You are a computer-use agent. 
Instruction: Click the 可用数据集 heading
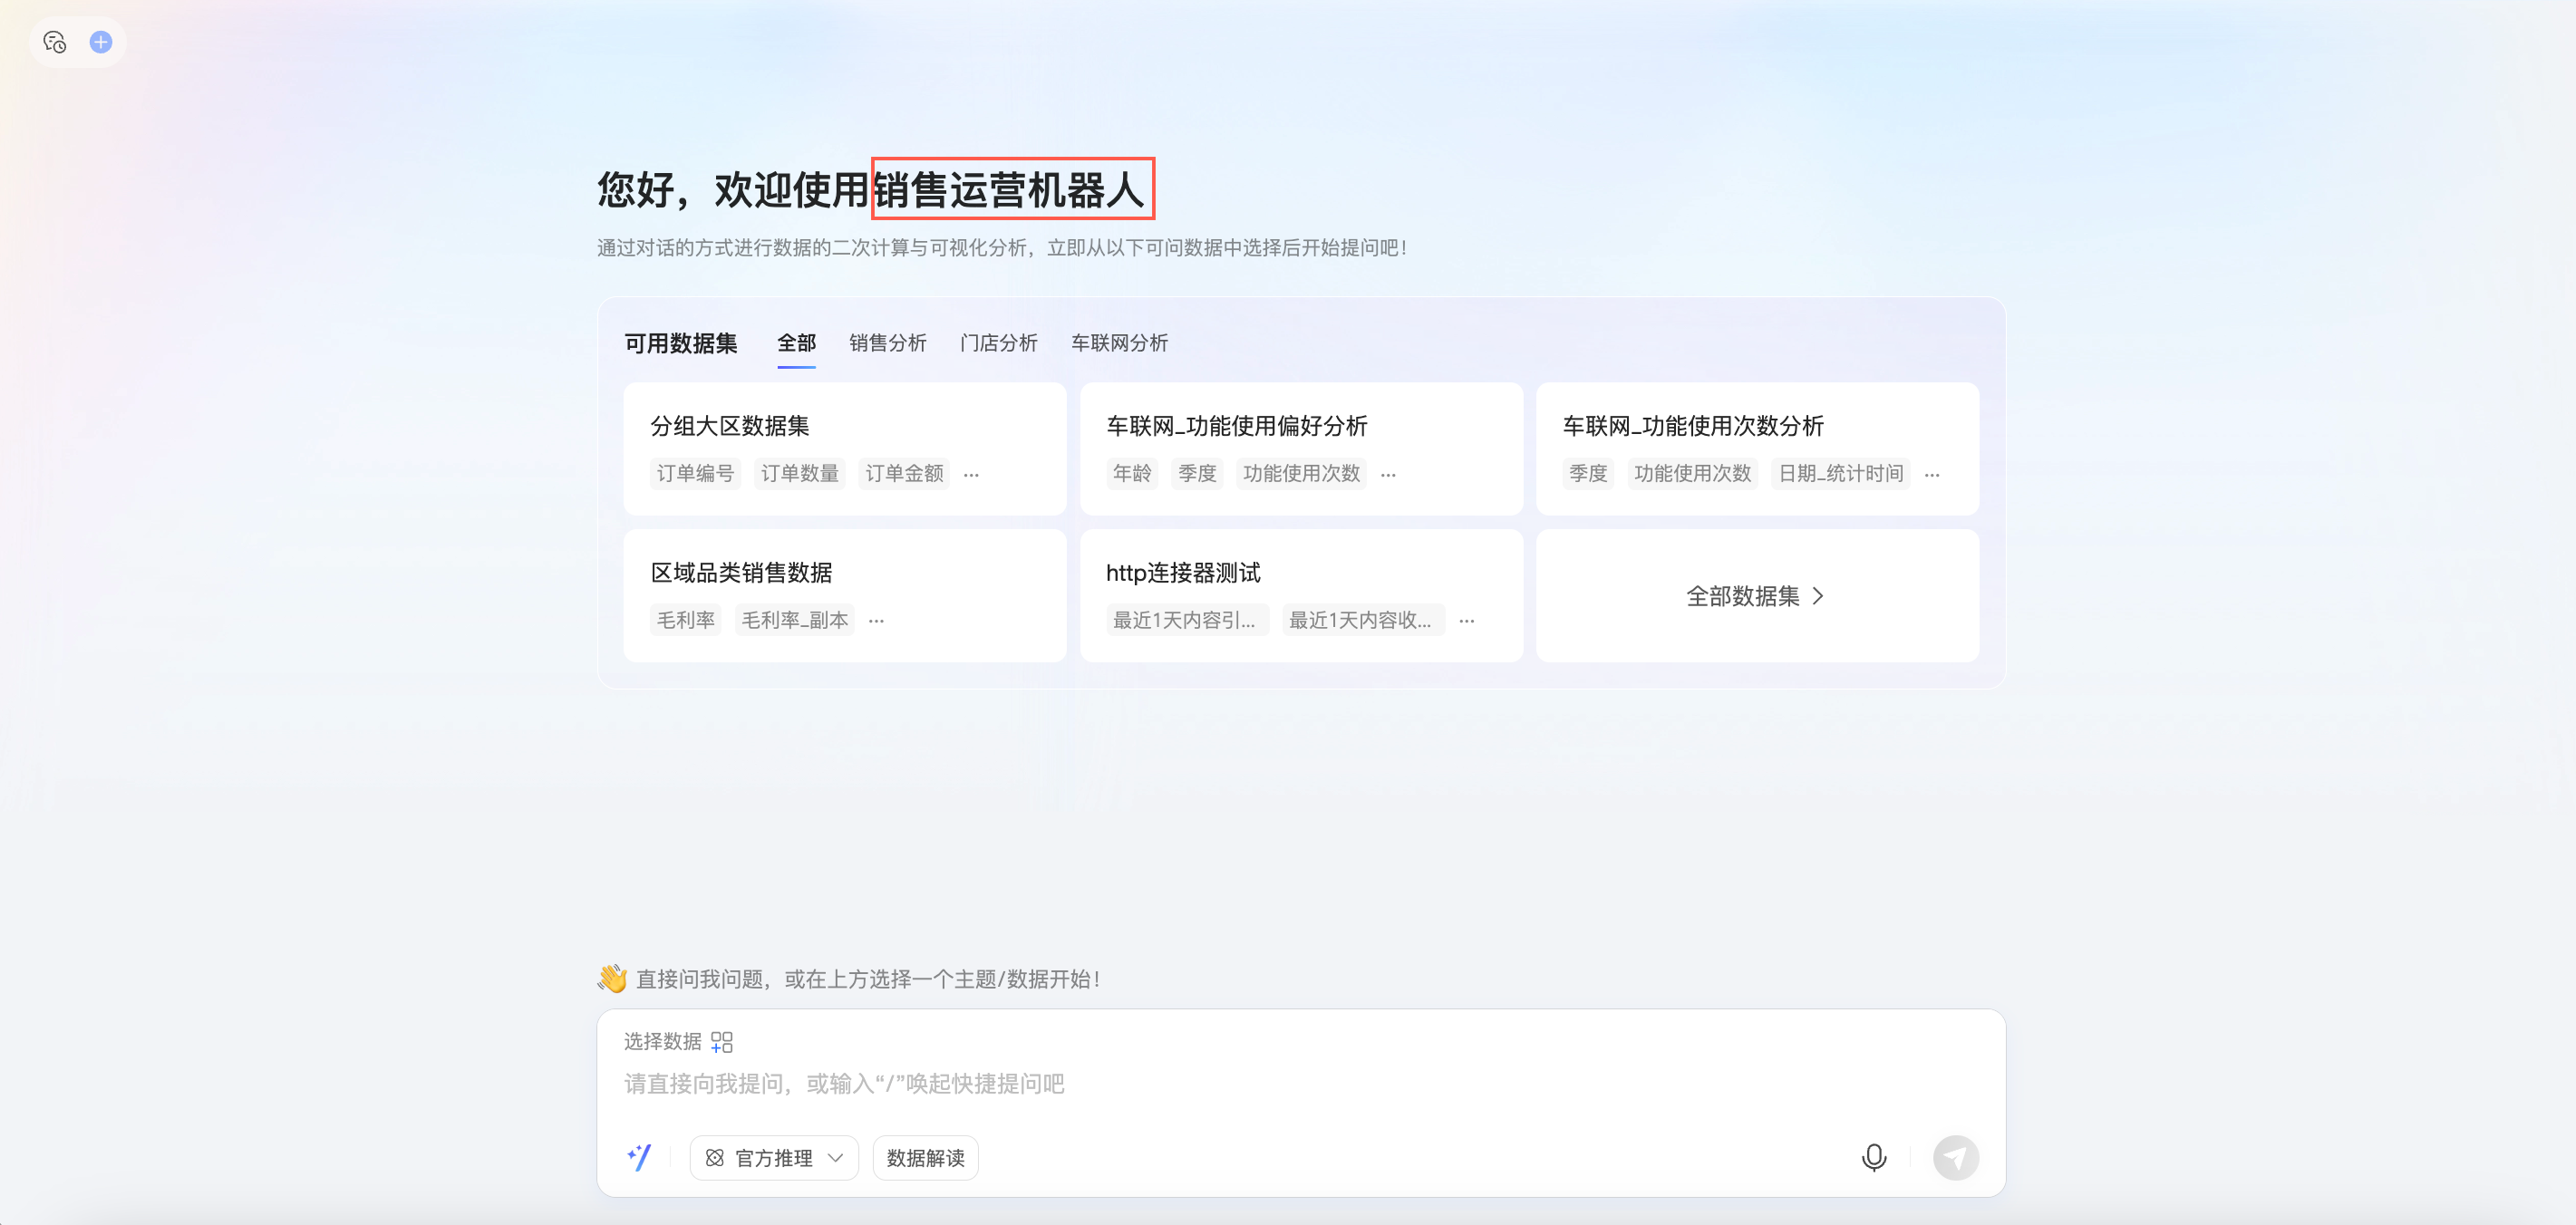tap(680, 343)
